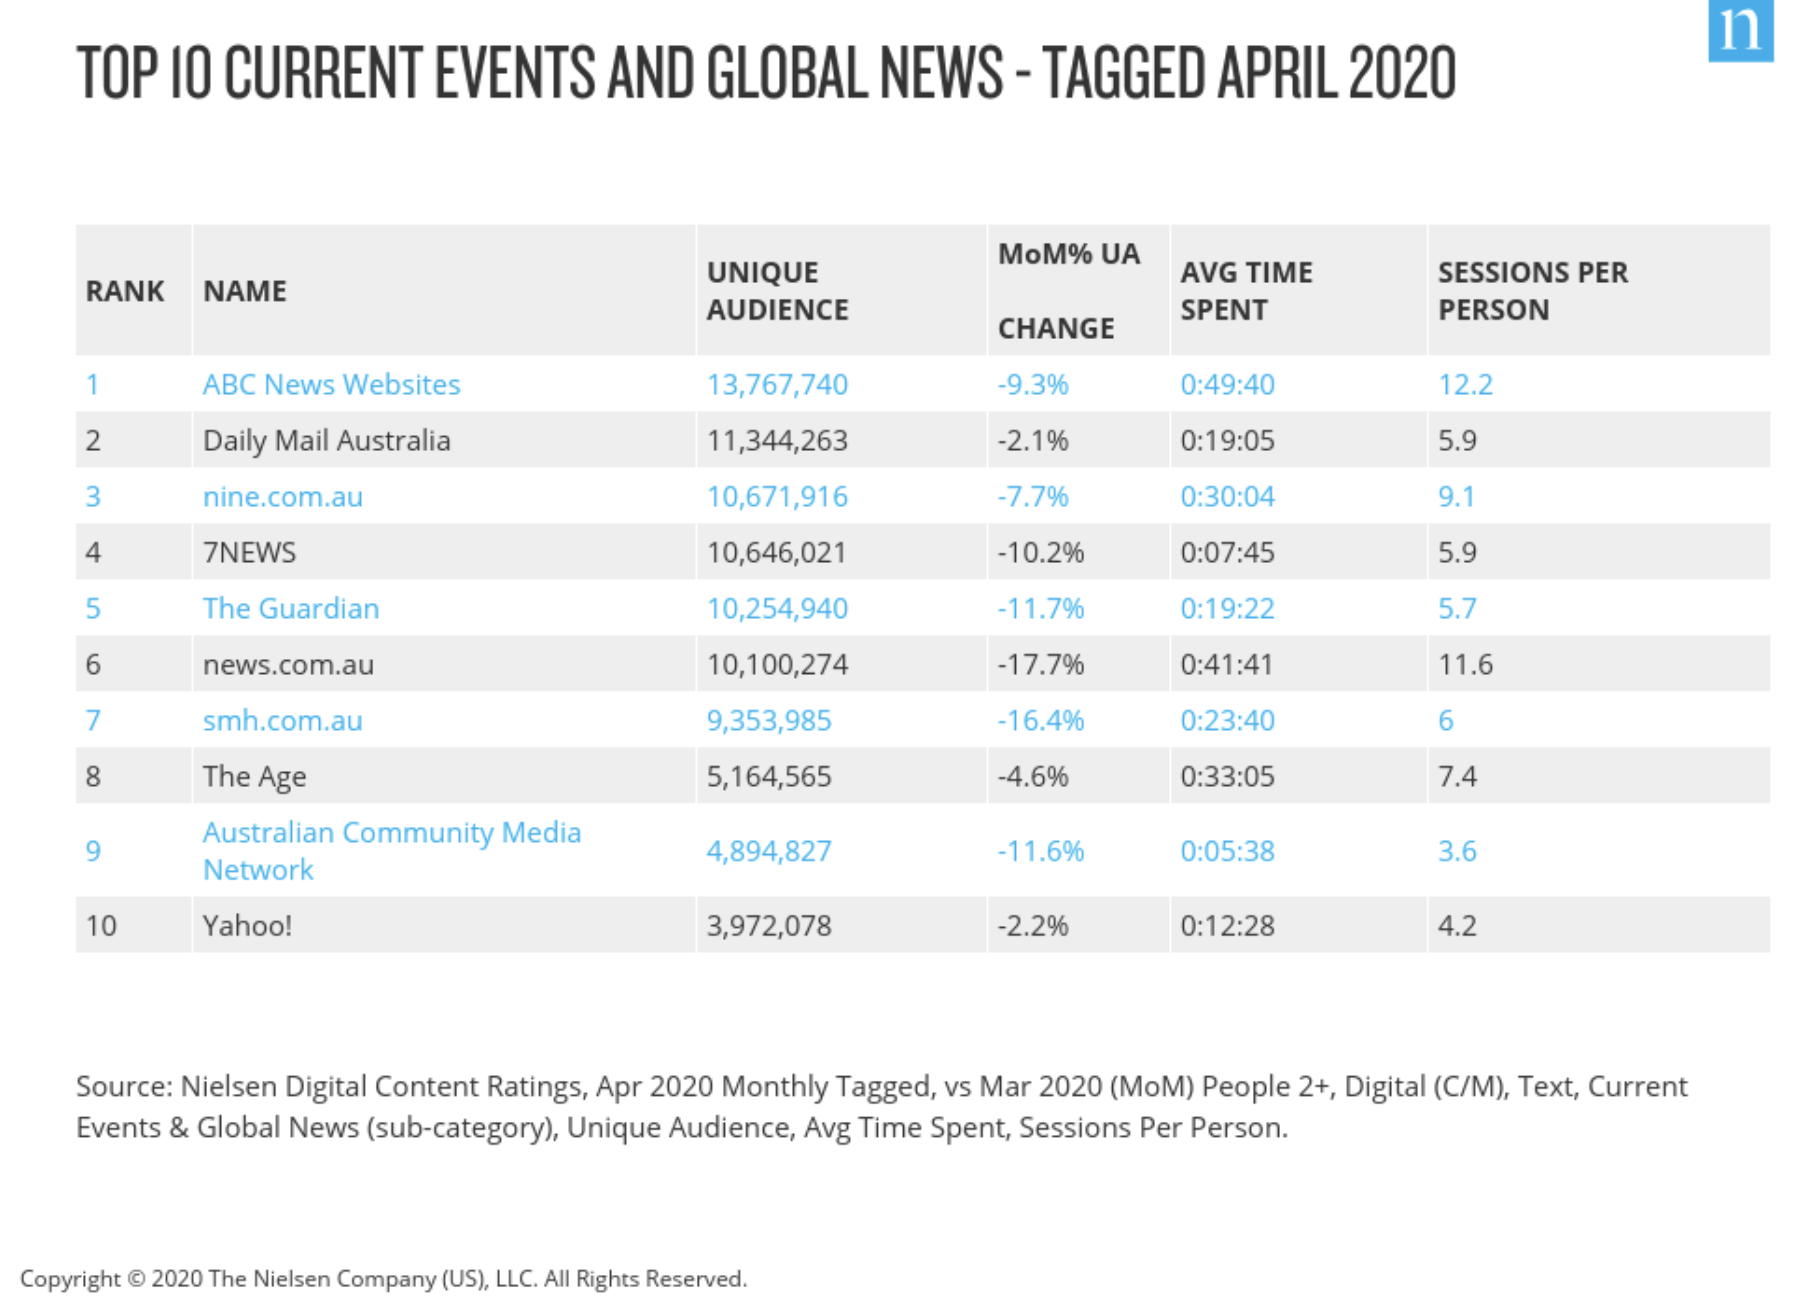Select the 7NEWS name cell
The width and height of the screenshot is (1805, 1306).
(x=249, y=553)
